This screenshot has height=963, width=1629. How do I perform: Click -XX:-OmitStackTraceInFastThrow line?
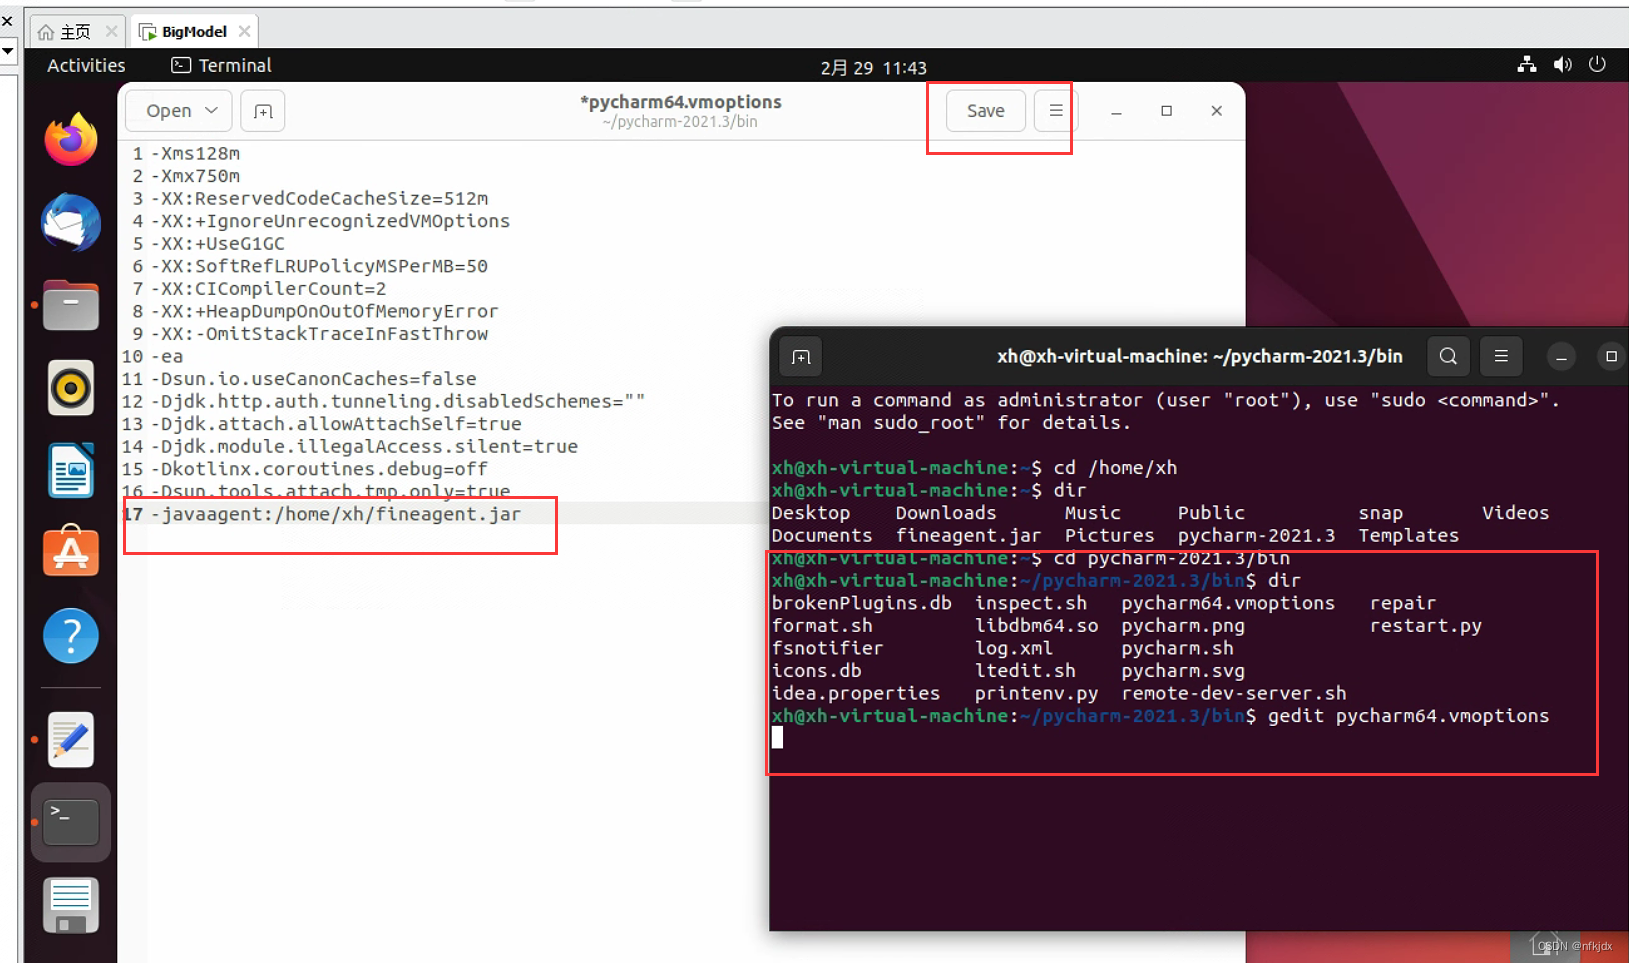[x=319, y=334]
